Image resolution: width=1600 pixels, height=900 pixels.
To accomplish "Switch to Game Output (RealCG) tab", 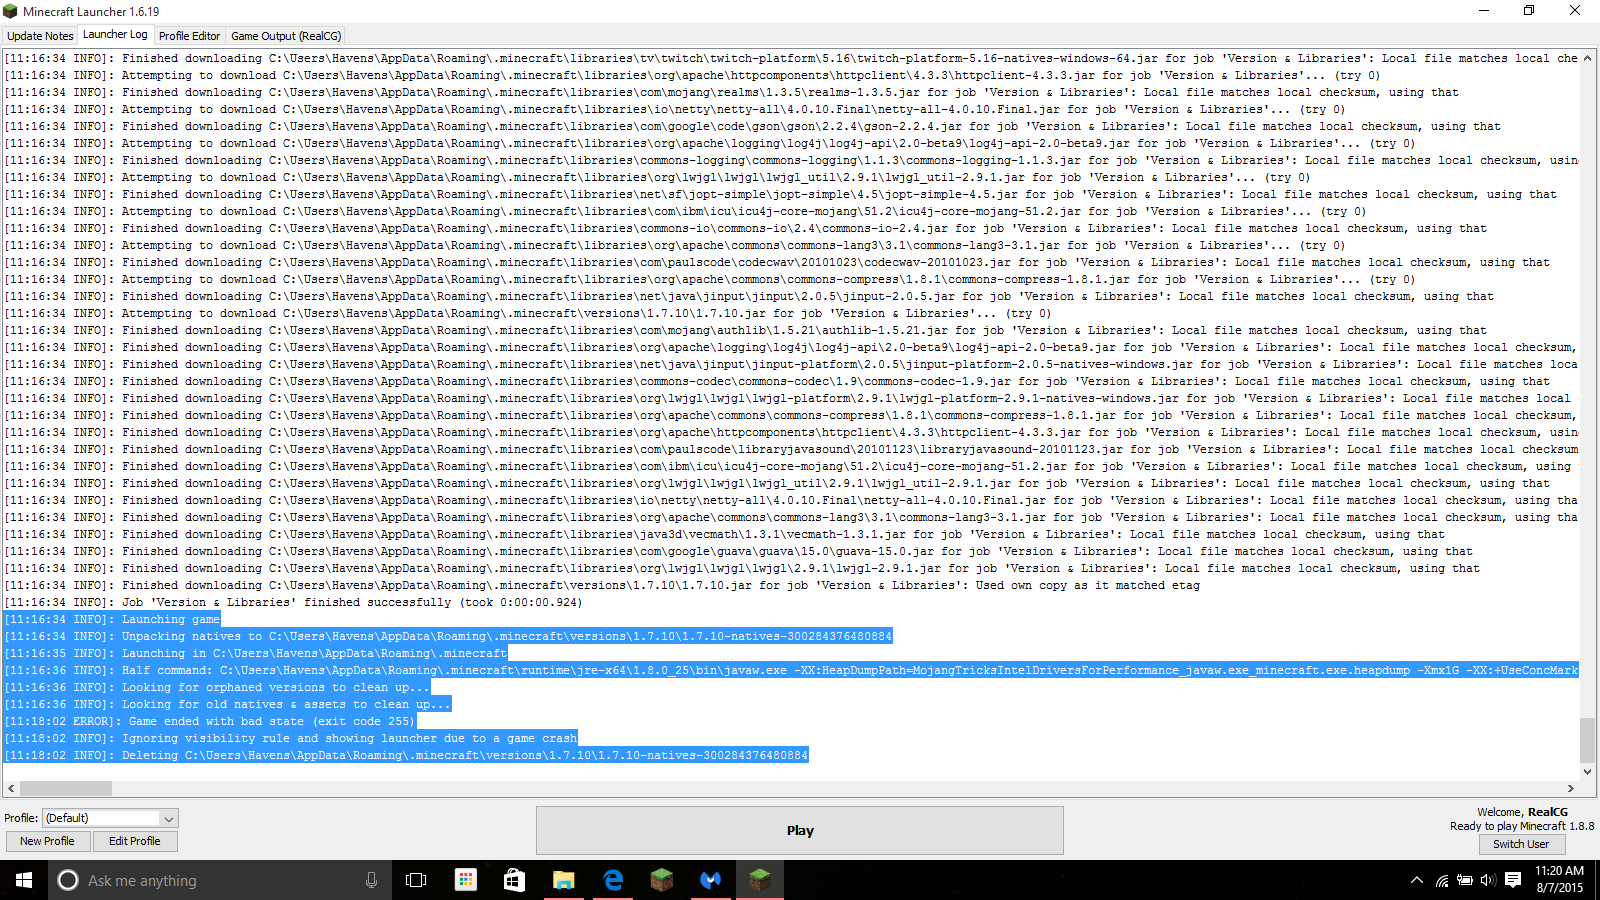I will (286, 36).
